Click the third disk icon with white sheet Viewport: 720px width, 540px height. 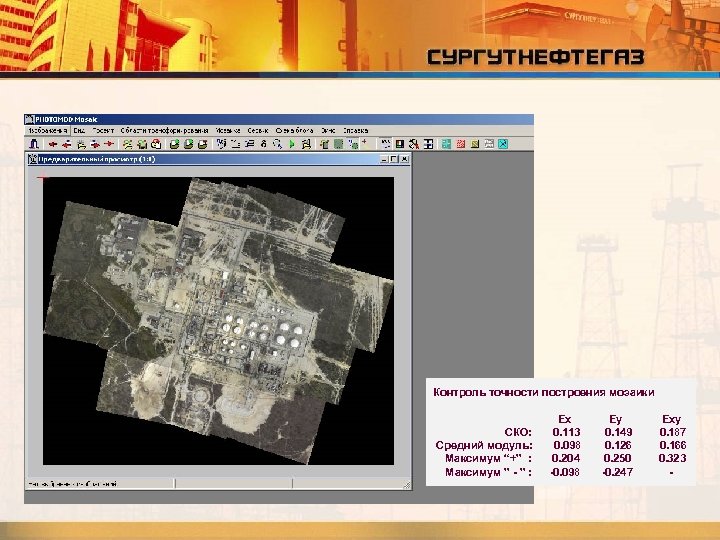click(x=203, y=144)
